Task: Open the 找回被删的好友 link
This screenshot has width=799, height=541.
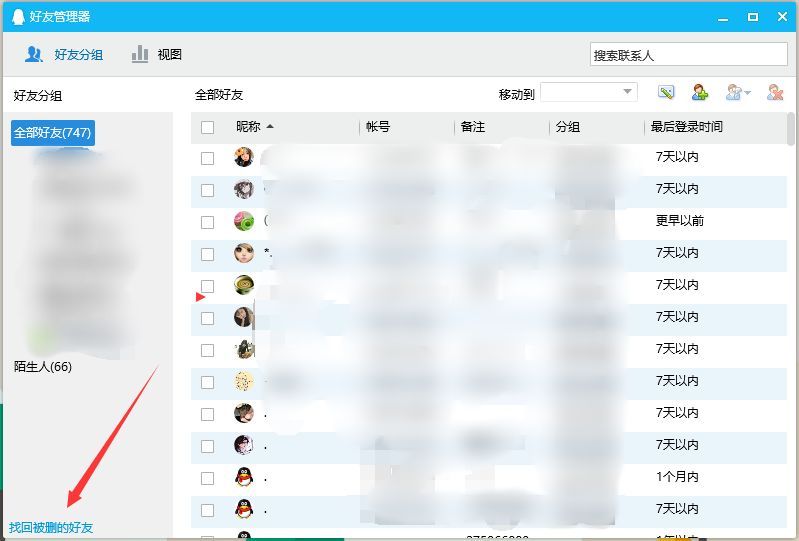Action: click(x=51, y=527)
